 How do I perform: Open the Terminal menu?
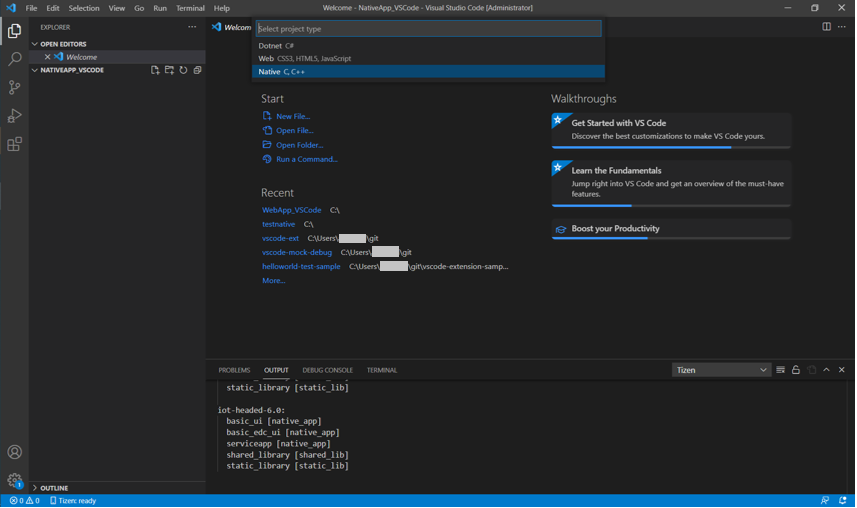(x=190, y=8)
